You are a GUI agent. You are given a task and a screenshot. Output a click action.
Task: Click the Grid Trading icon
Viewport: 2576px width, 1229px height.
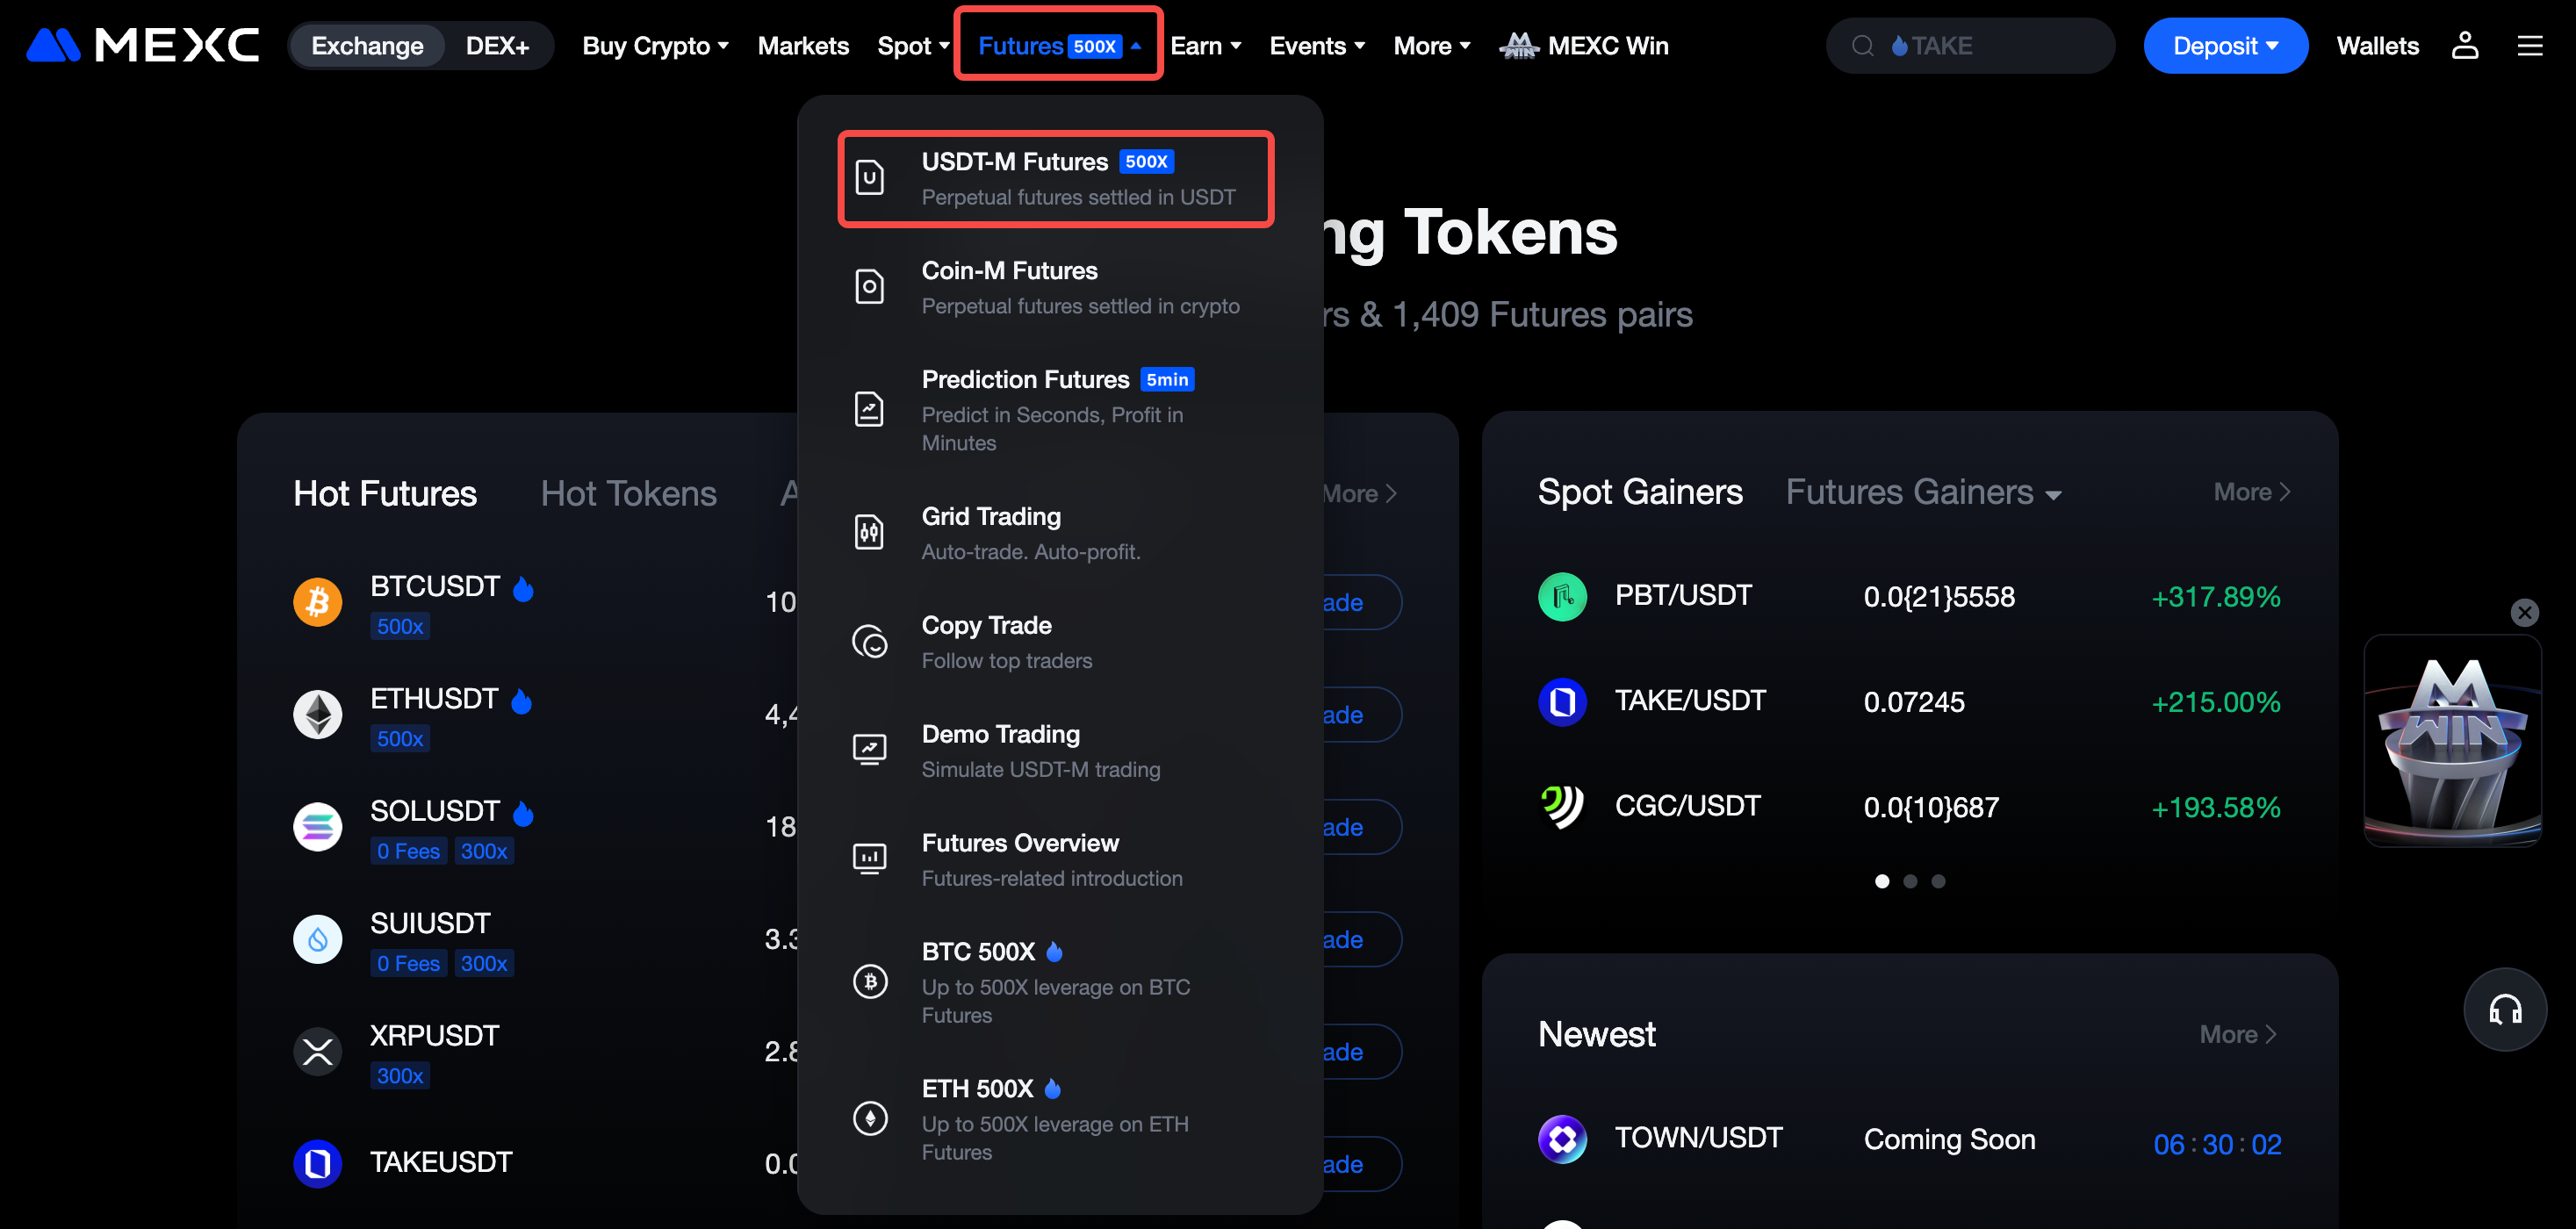[869, 532]
